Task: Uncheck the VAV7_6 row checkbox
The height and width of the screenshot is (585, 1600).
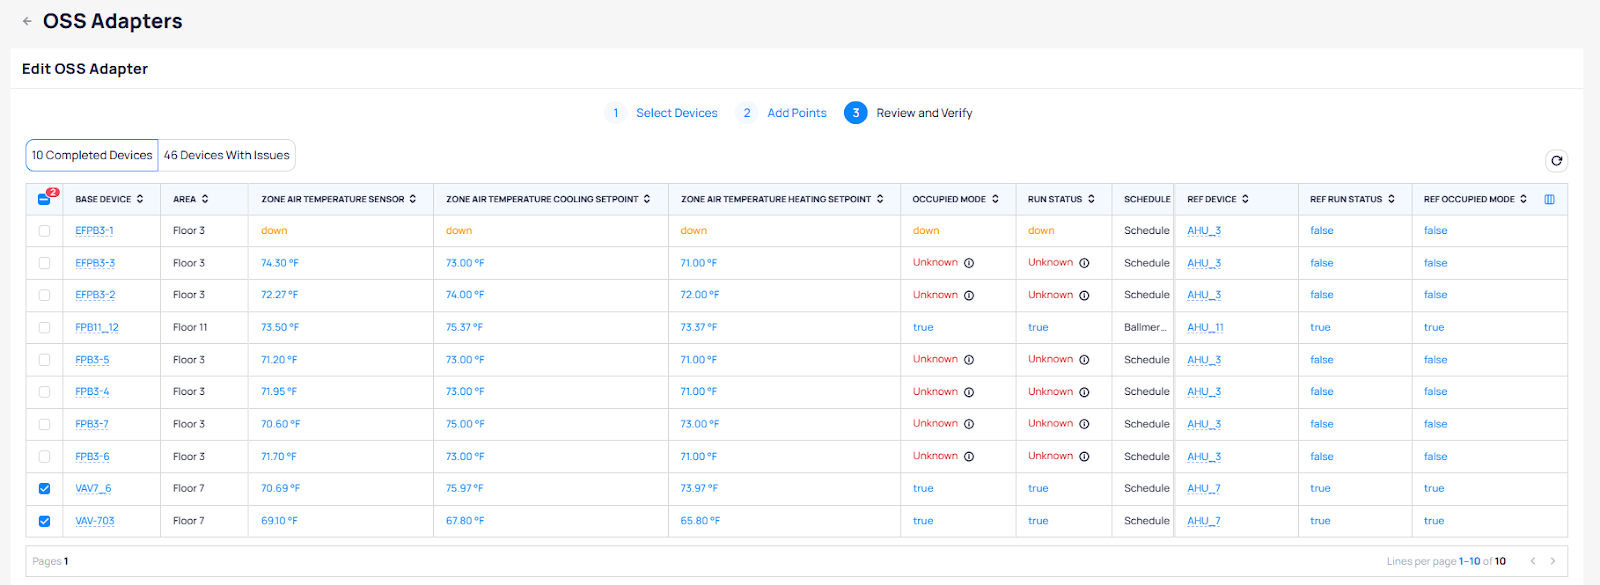Action: (44, 489)
